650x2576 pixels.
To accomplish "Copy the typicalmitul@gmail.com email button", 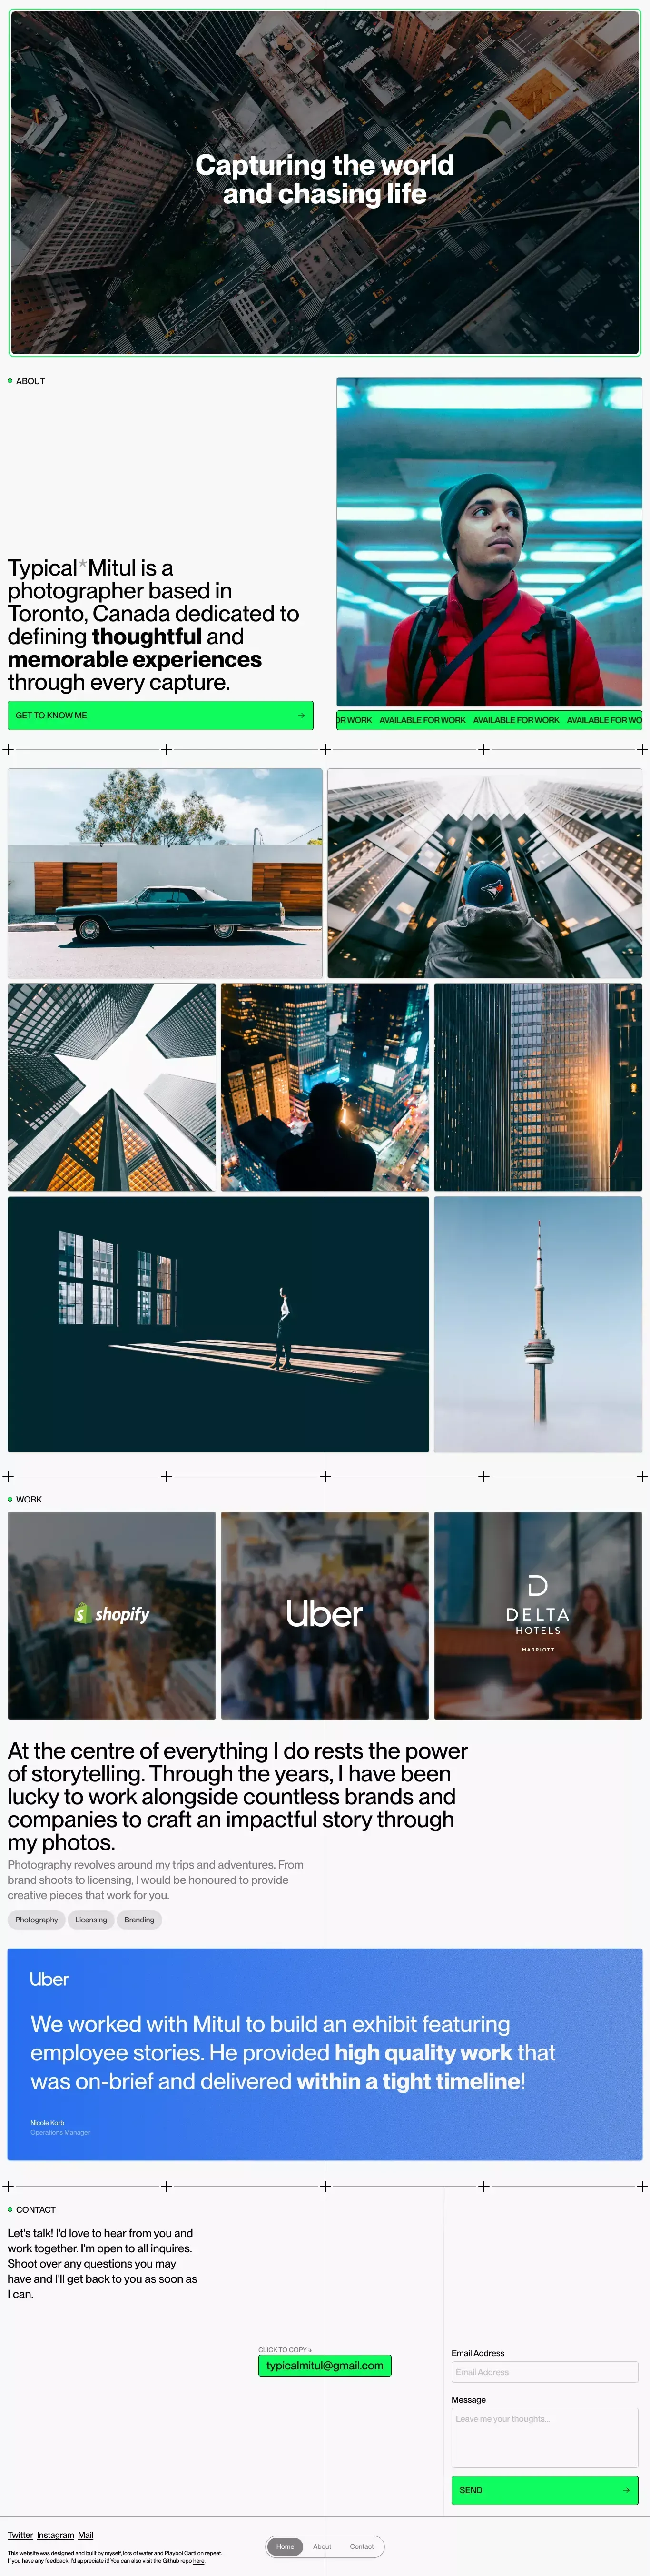I will [x=325, y=2365].
